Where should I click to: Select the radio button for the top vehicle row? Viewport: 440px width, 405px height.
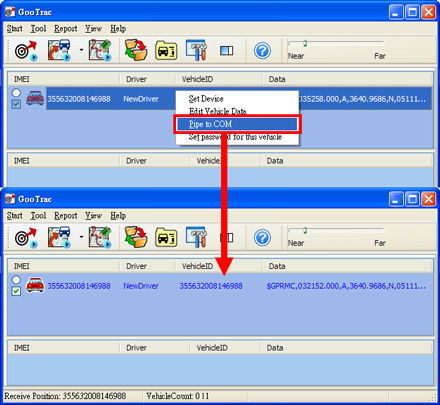(16, 93)
